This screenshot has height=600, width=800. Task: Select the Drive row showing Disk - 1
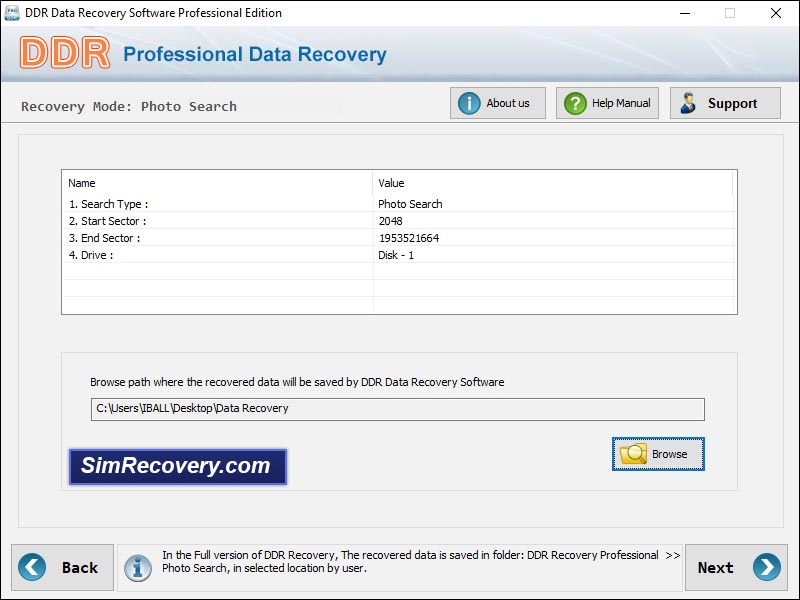[399, 255]
